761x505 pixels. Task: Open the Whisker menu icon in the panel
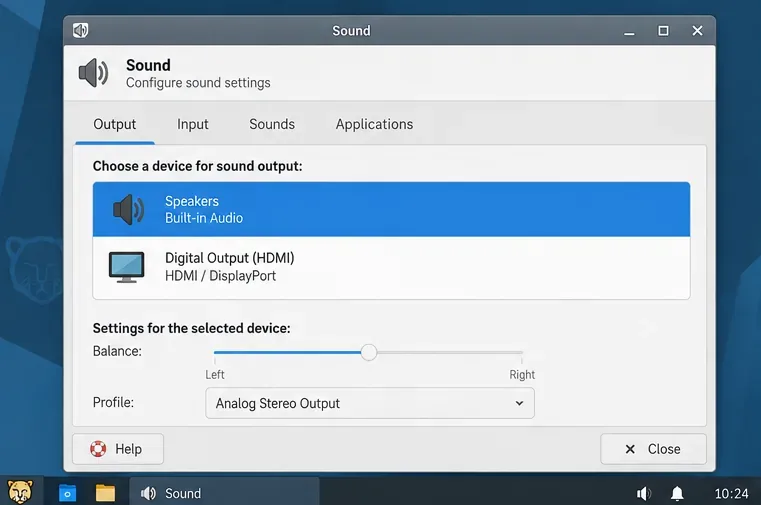(20, 491)
